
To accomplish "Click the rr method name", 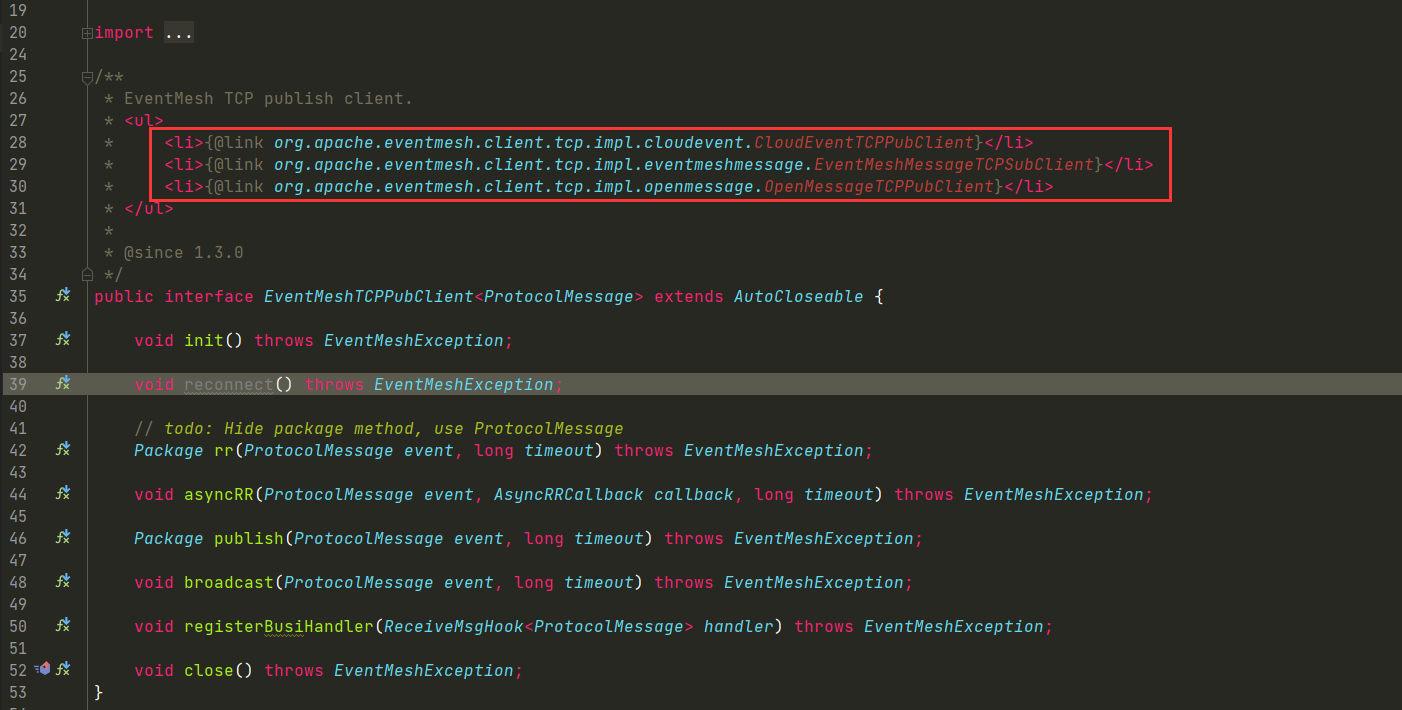I will pyautogui.click(x=224, y=450).
